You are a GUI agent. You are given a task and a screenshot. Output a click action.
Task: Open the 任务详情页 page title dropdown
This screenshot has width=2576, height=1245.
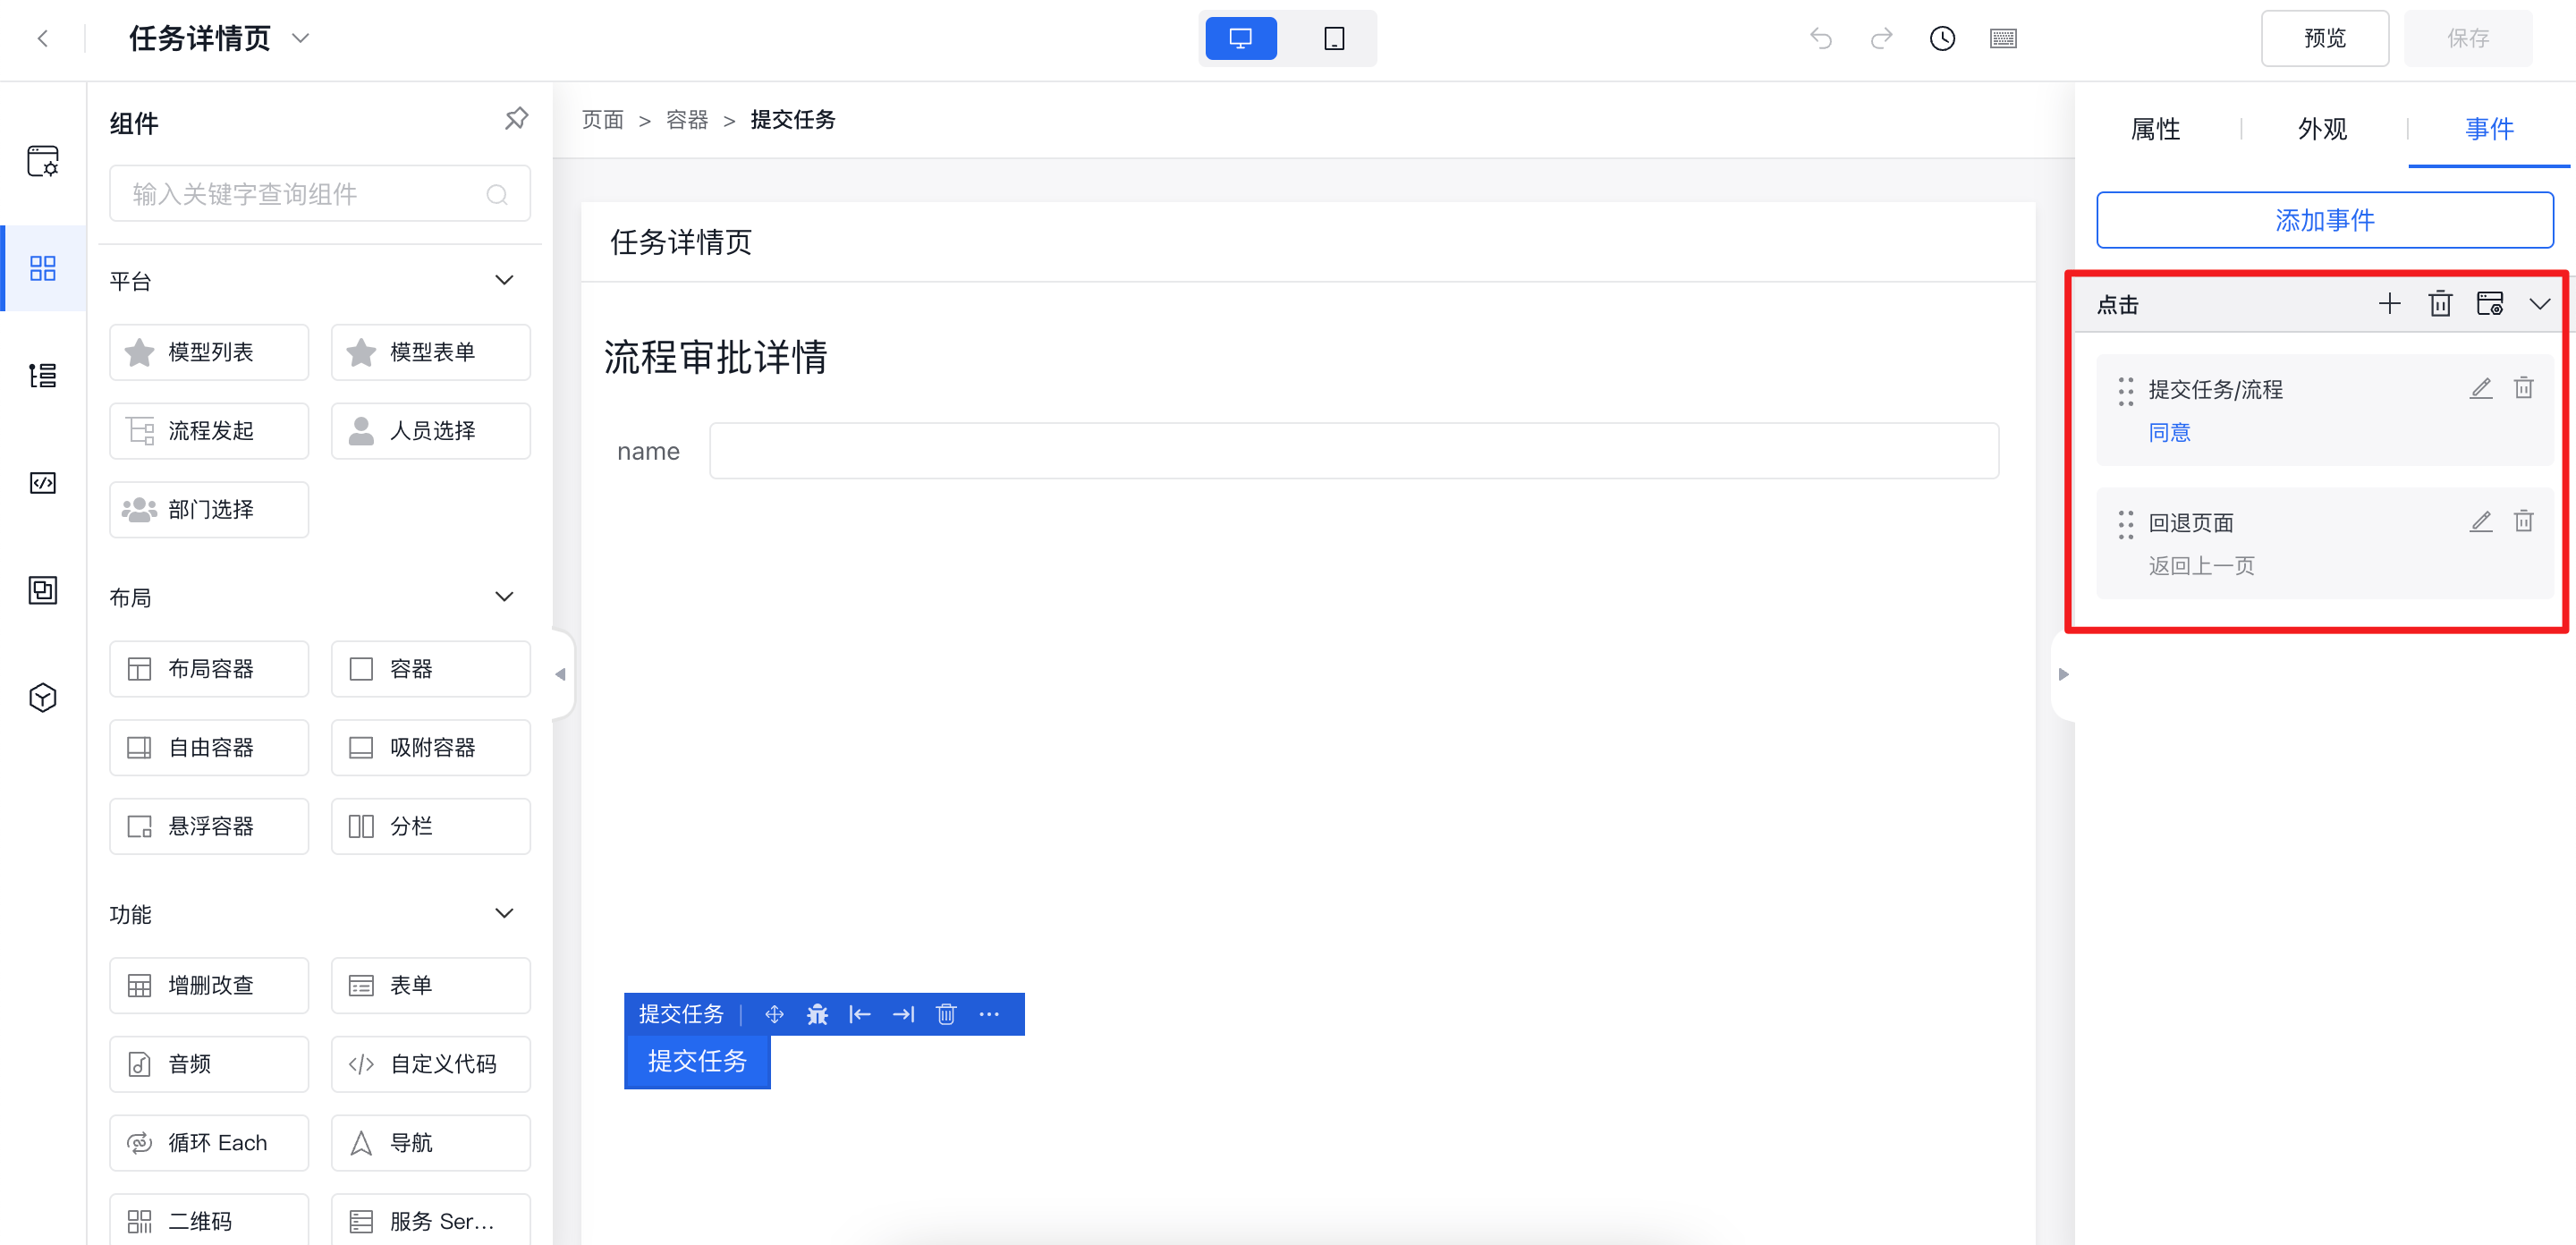point(300,39)
